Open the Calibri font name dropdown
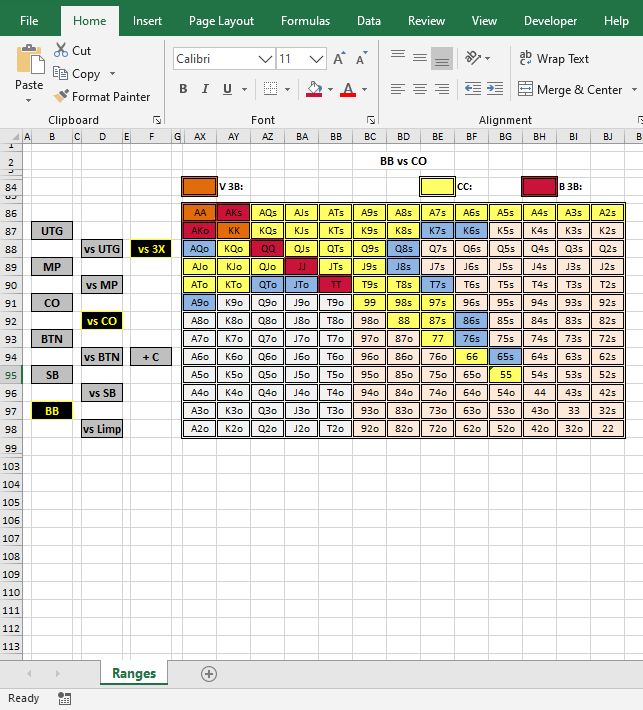 (265, 59)
